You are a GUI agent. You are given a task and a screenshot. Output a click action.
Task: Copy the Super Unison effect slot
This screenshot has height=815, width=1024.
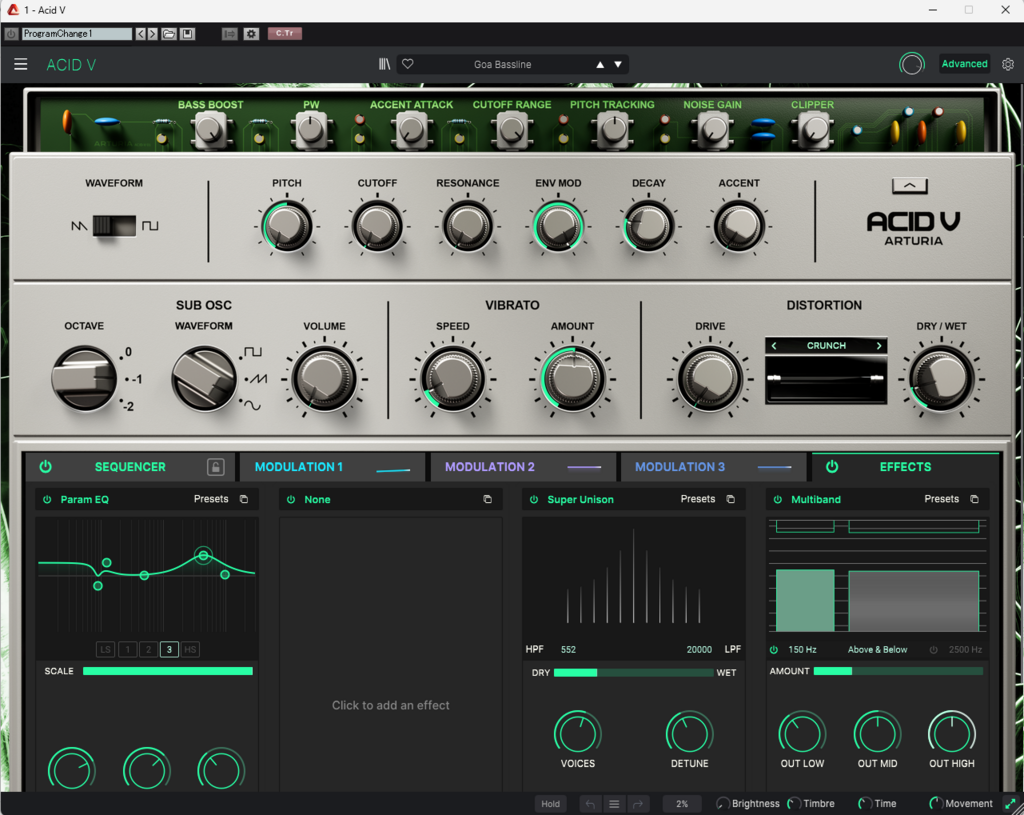(x=731, y=499)
